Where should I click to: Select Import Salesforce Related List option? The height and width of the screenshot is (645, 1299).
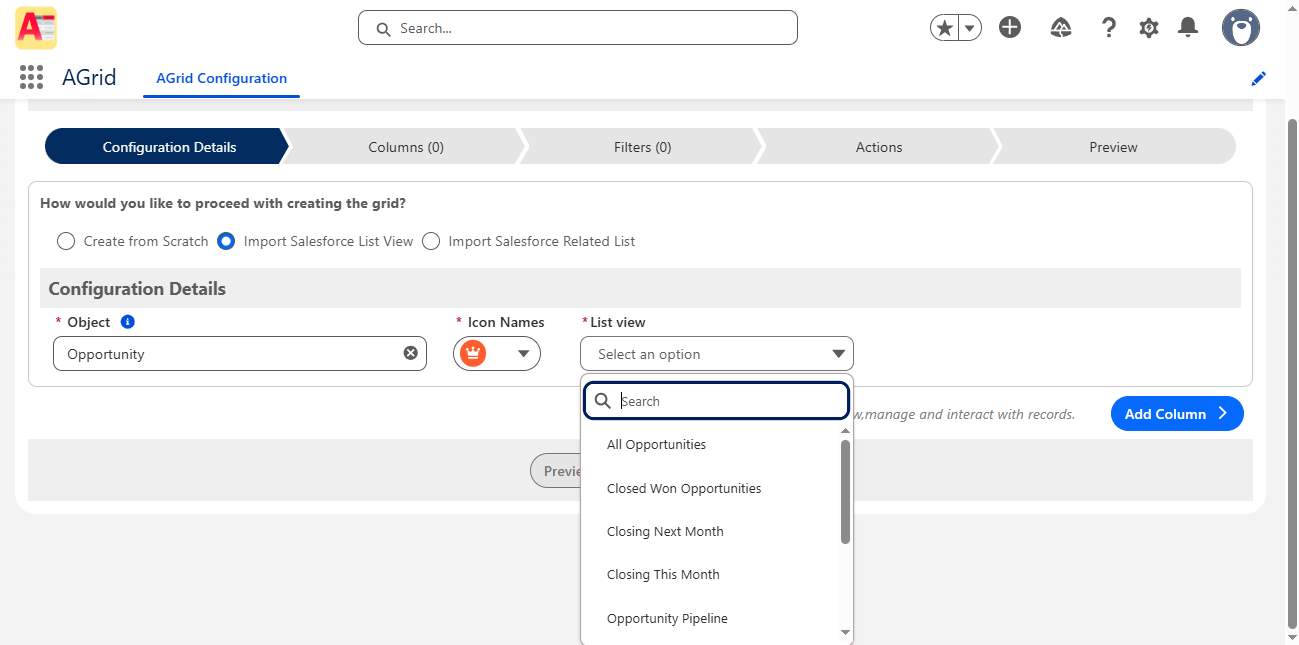(x=431, y=241)
